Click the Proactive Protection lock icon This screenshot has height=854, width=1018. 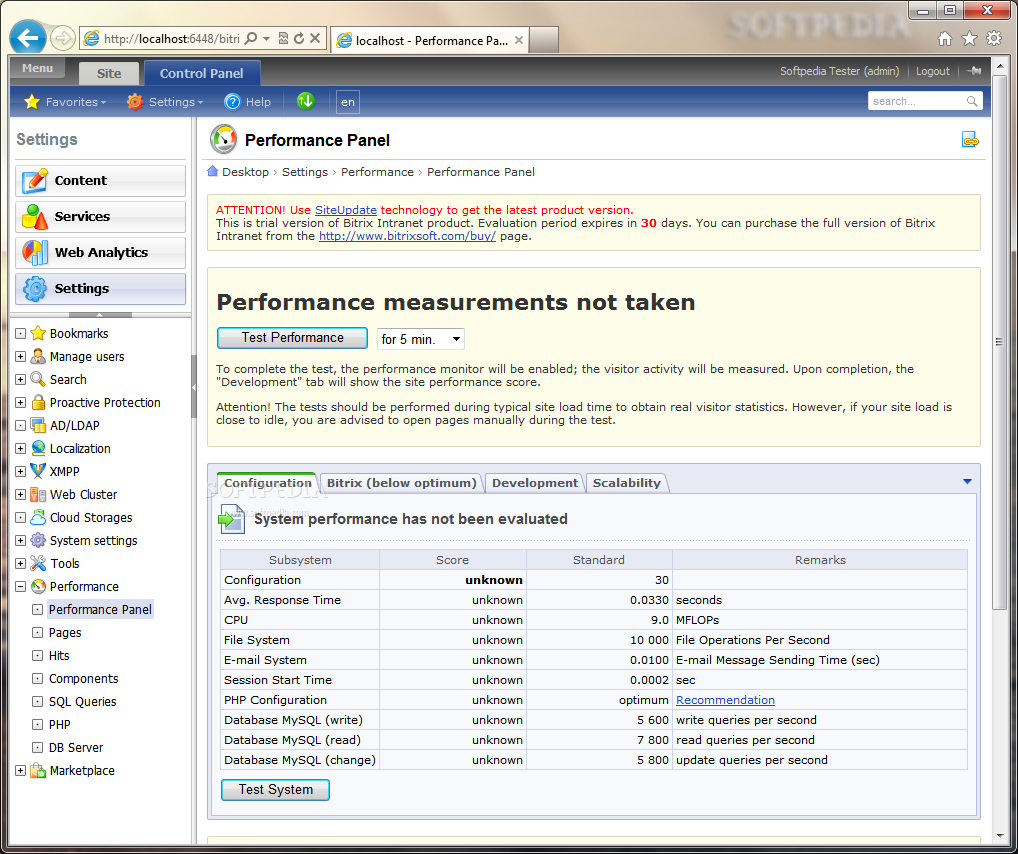tap(38, 403)
